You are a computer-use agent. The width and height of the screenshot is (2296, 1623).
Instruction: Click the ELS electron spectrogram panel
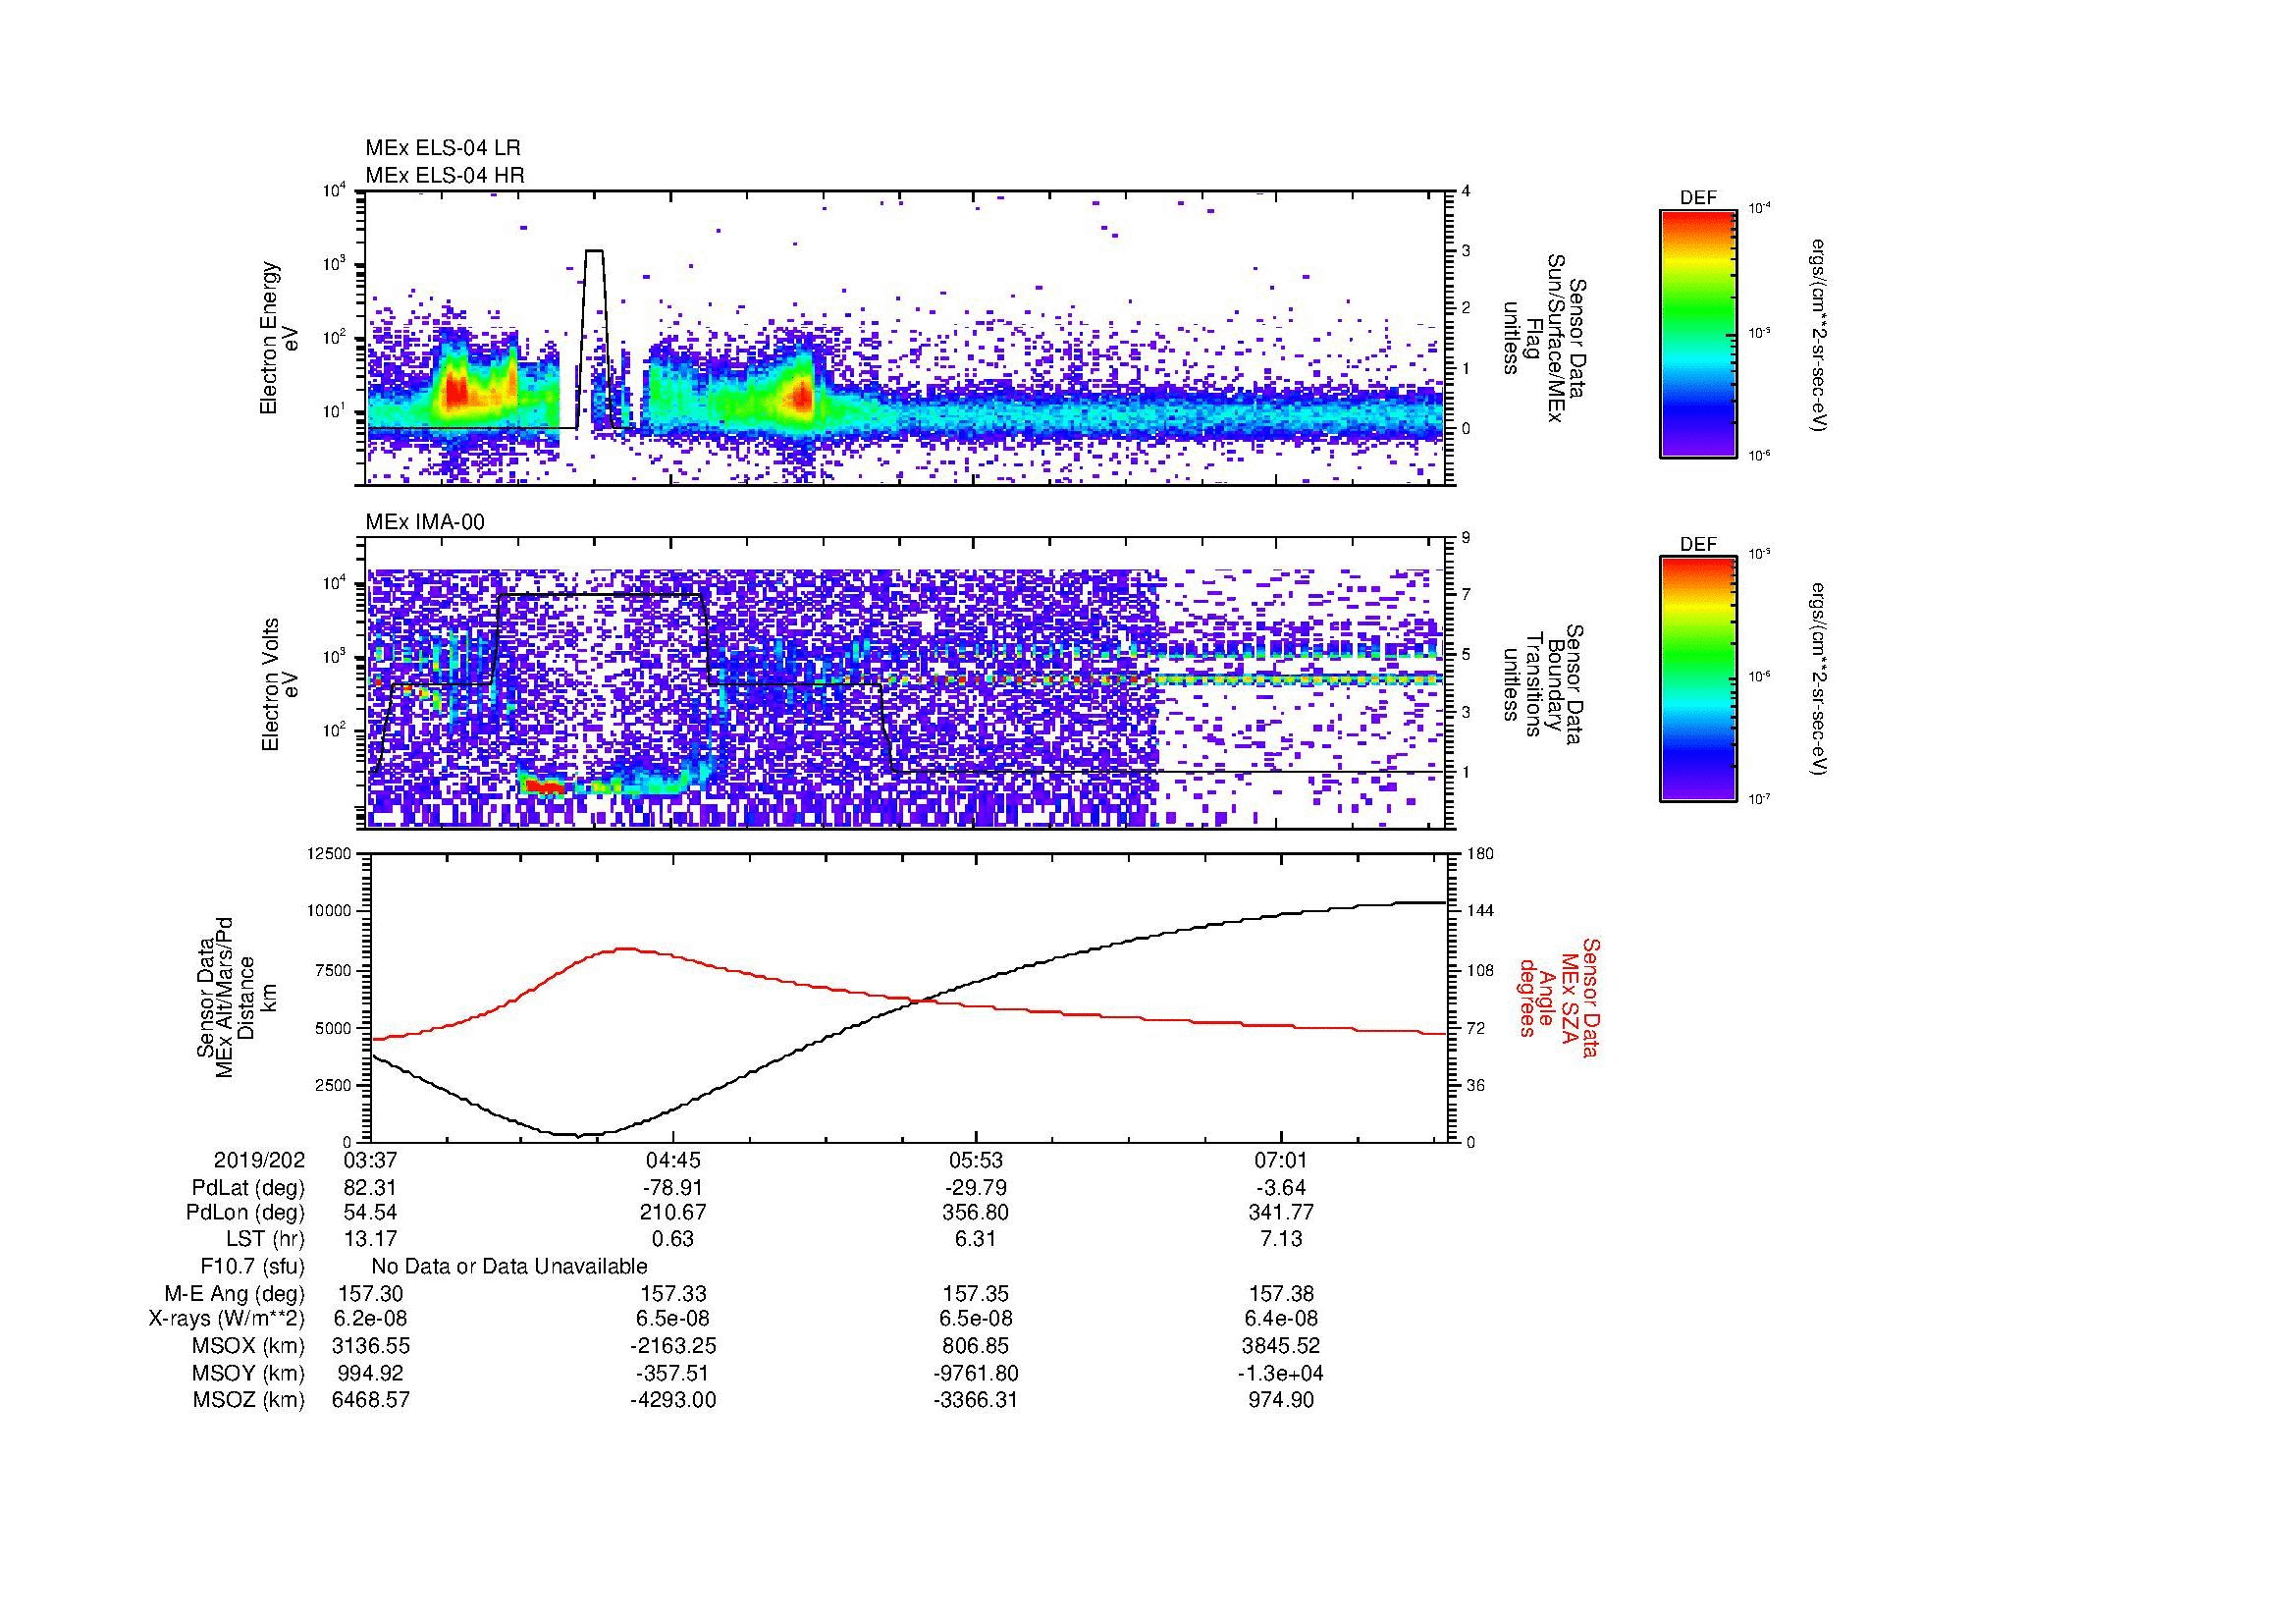coord(907,338)
